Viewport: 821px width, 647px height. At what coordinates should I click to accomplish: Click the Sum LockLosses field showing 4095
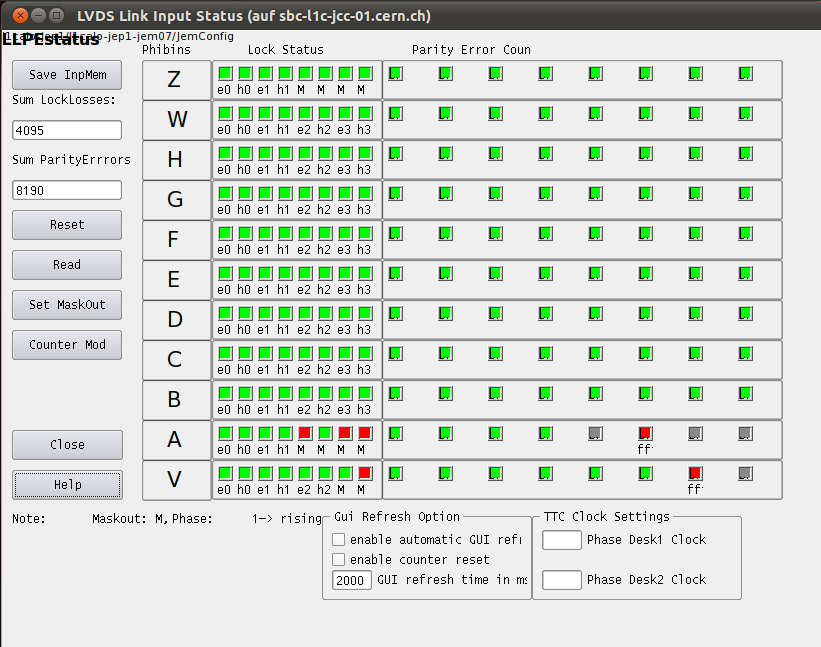click(67, 130)
